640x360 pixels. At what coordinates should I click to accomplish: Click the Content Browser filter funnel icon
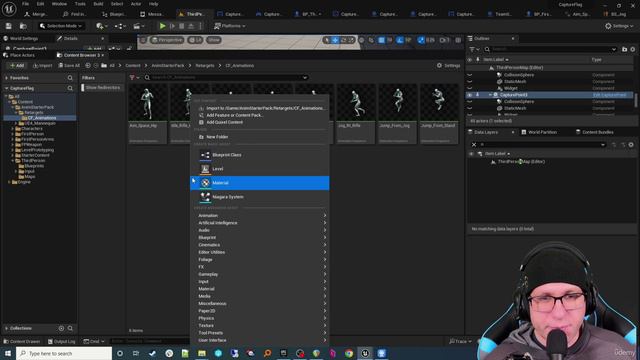pos(132,78)
